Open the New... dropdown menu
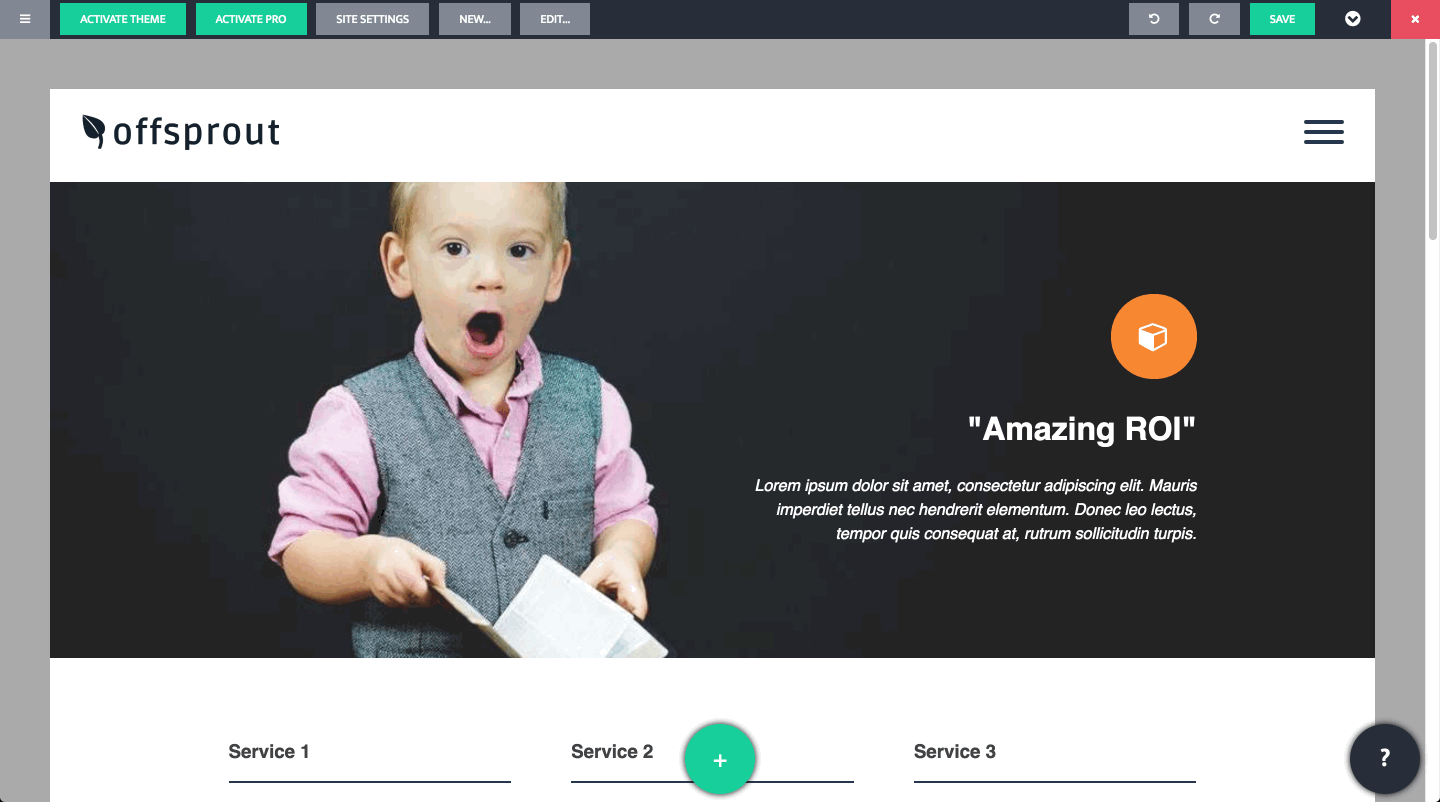This screenshot has width=1440, height=802. pyautogui.click(x=475, y=19)
